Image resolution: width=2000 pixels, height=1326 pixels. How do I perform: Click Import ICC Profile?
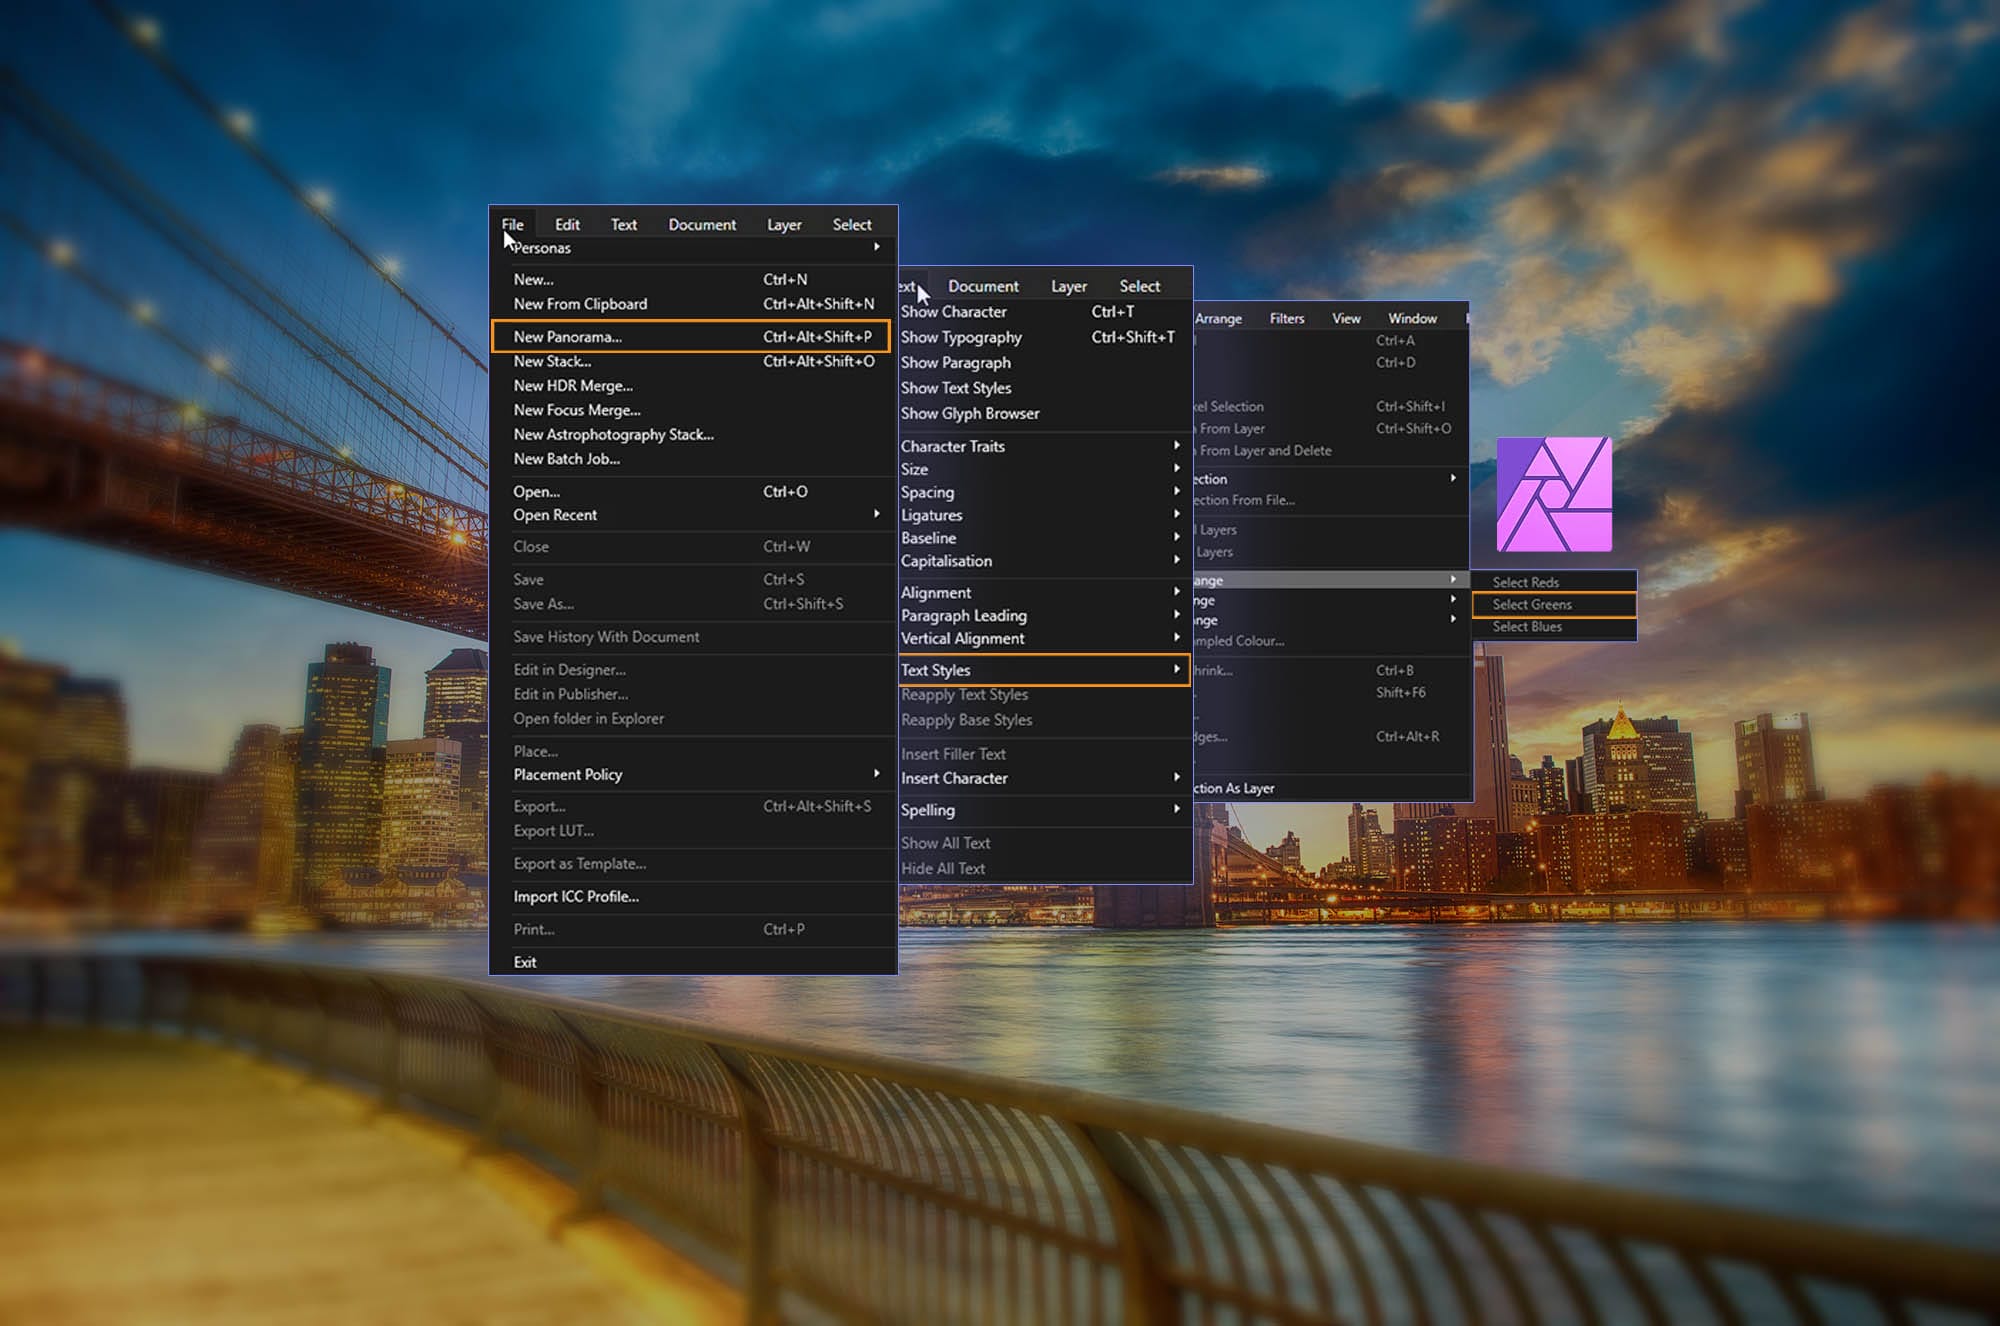tap(575, 896)
